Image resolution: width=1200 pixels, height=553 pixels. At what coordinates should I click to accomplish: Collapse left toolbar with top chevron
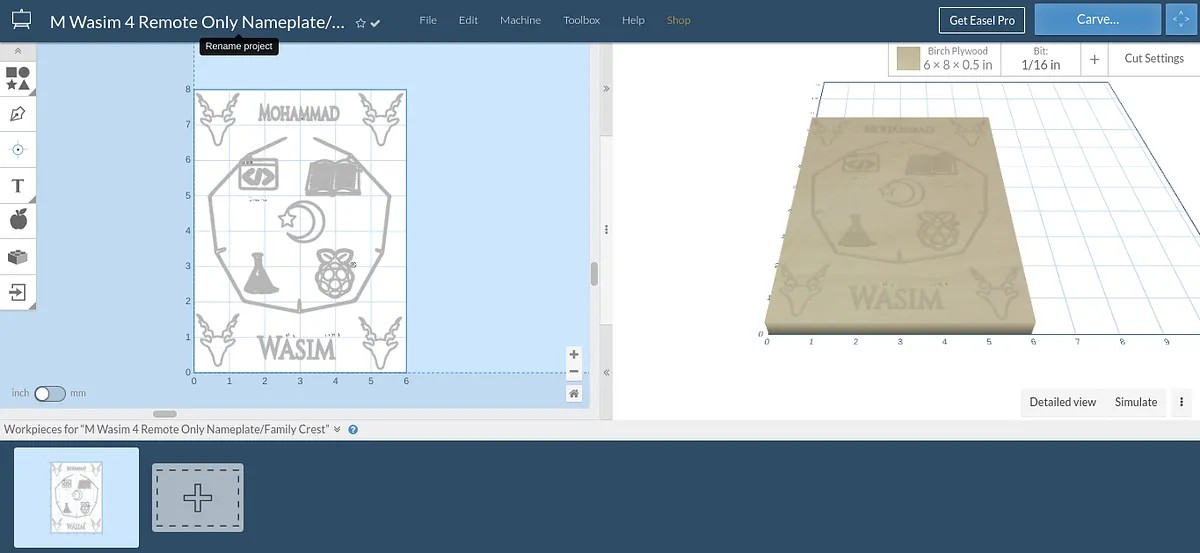click(18, 51)
